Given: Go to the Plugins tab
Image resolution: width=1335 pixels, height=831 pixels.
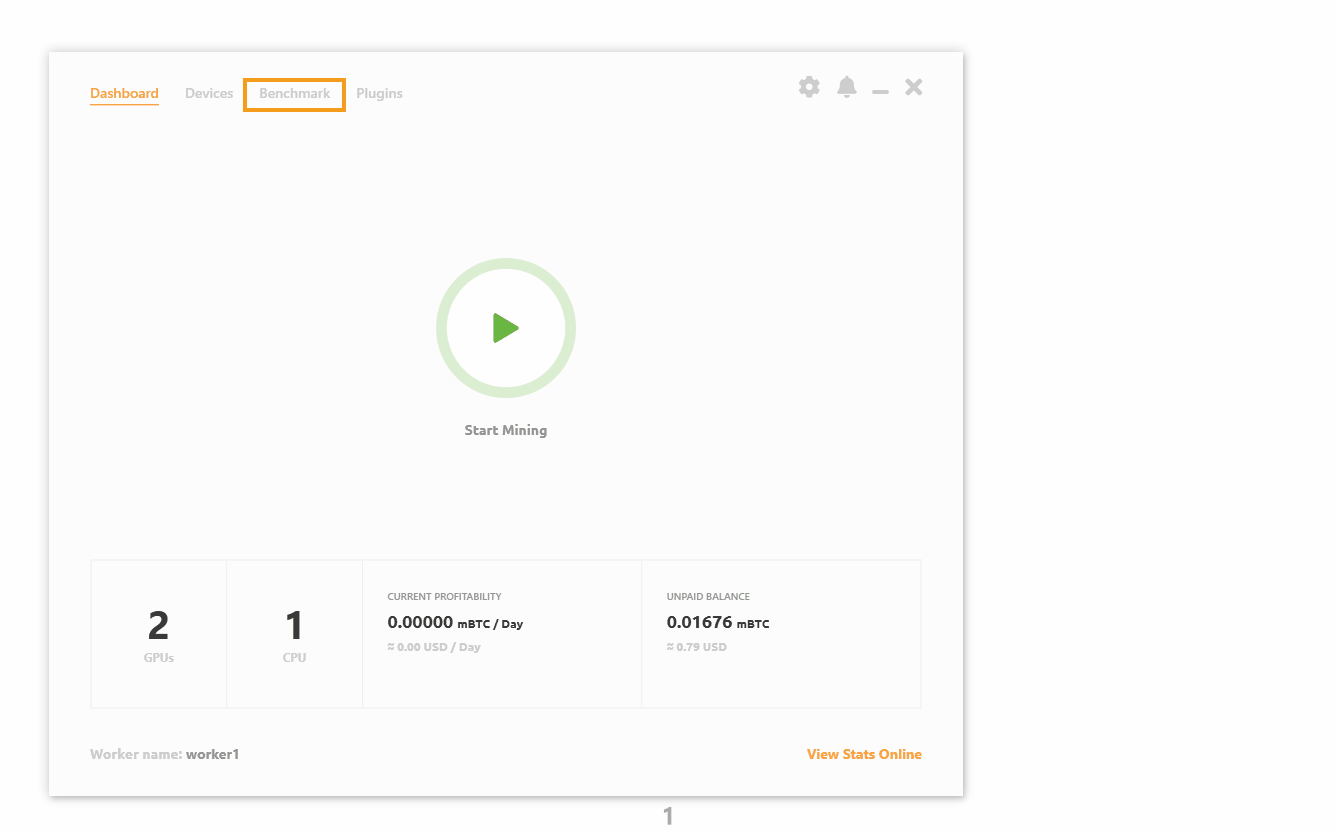Looking at the screenshot, I should tap(379, 93).
